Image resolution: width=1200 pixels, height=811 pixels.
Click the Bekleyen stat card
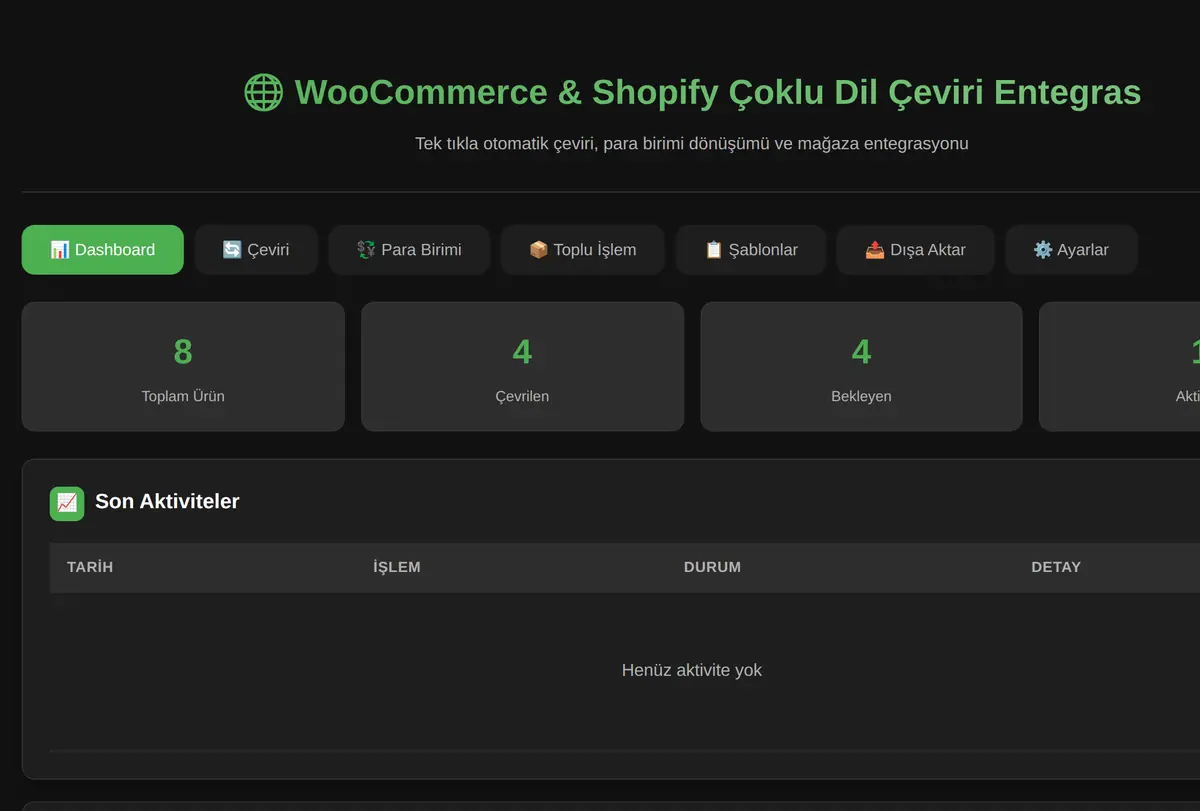861,367
